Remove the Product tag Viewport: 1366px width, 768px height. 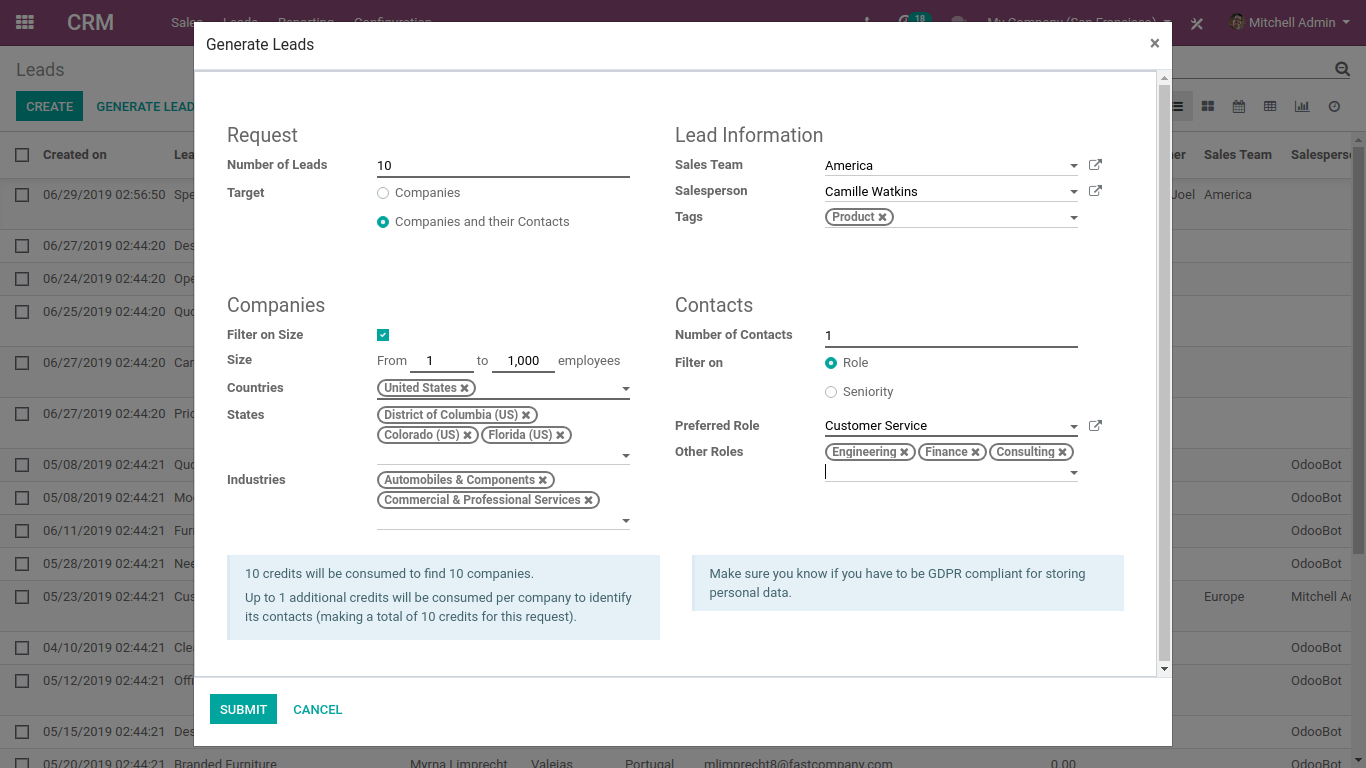click(x=883, y=217)
